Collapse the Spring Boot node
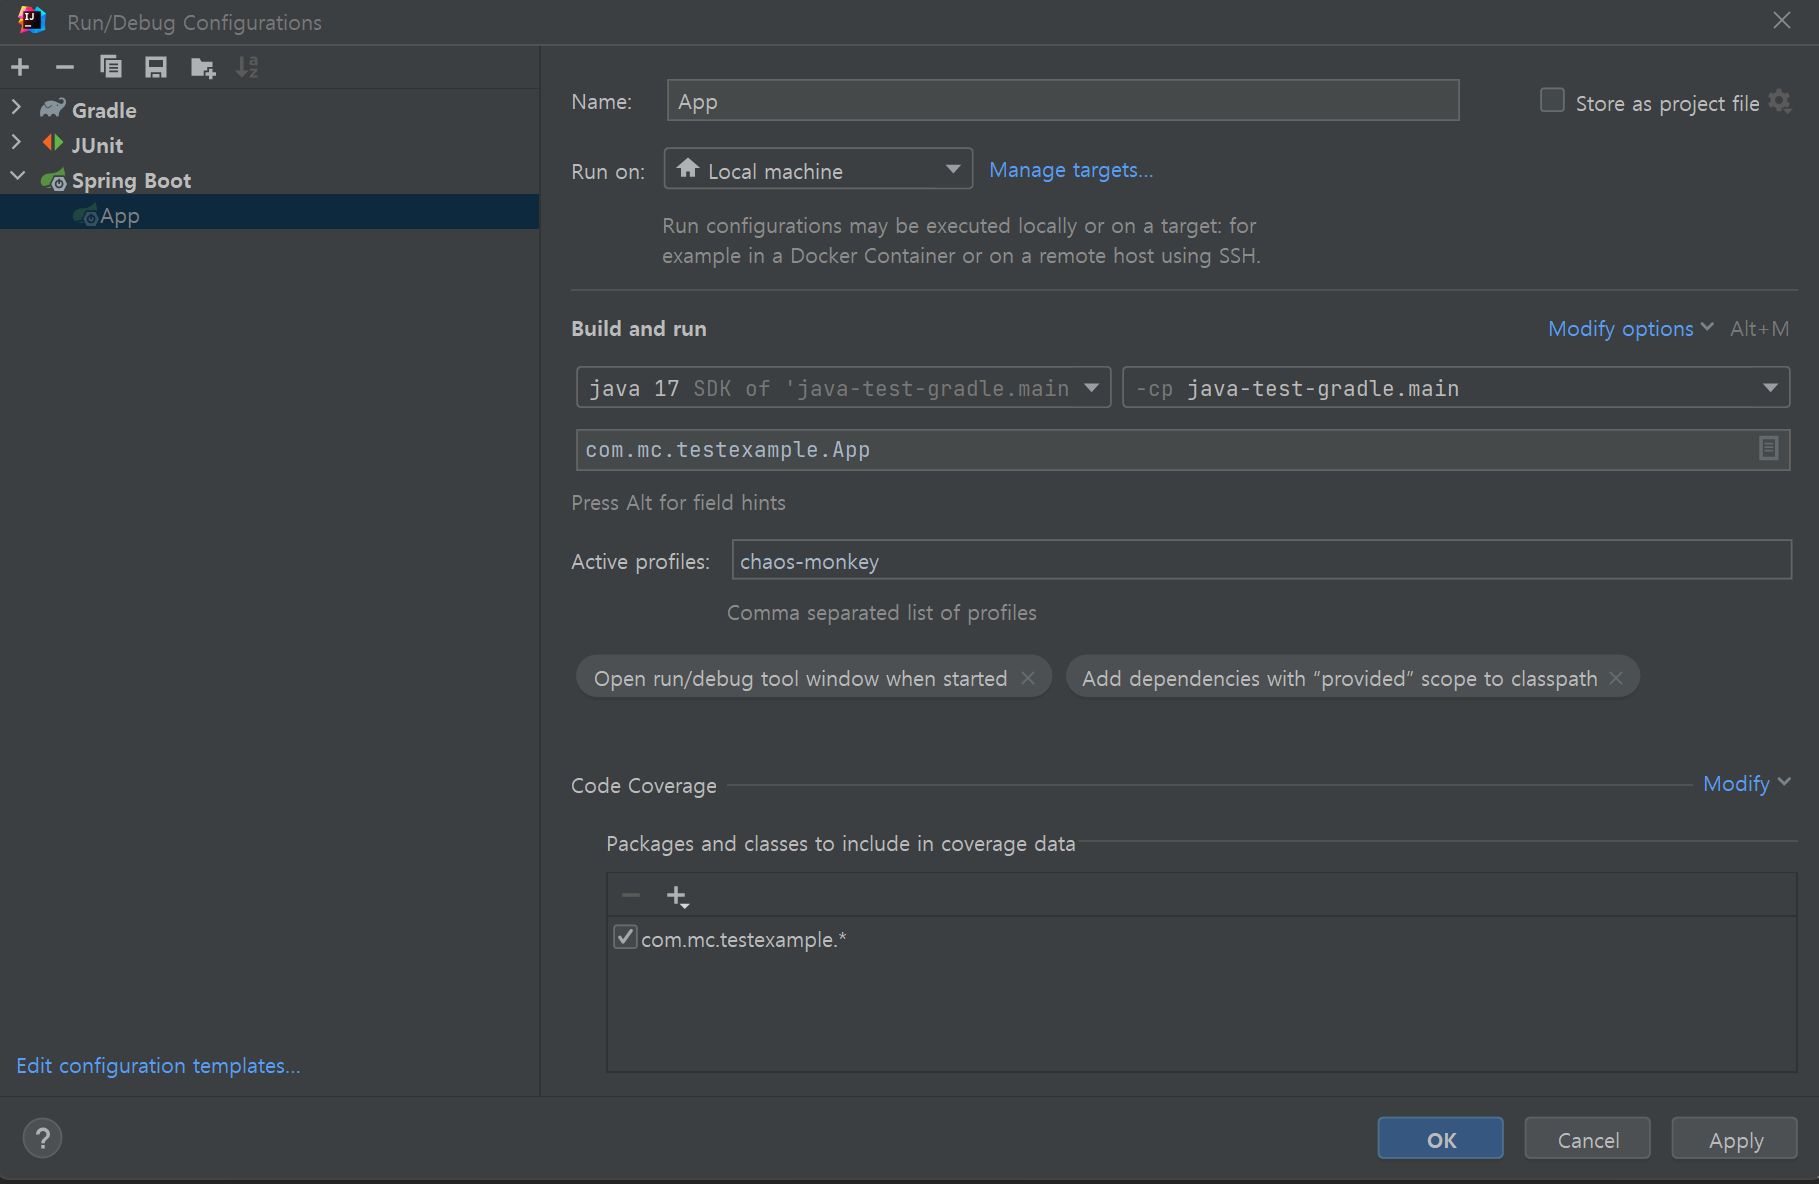 tap(17, 177)
